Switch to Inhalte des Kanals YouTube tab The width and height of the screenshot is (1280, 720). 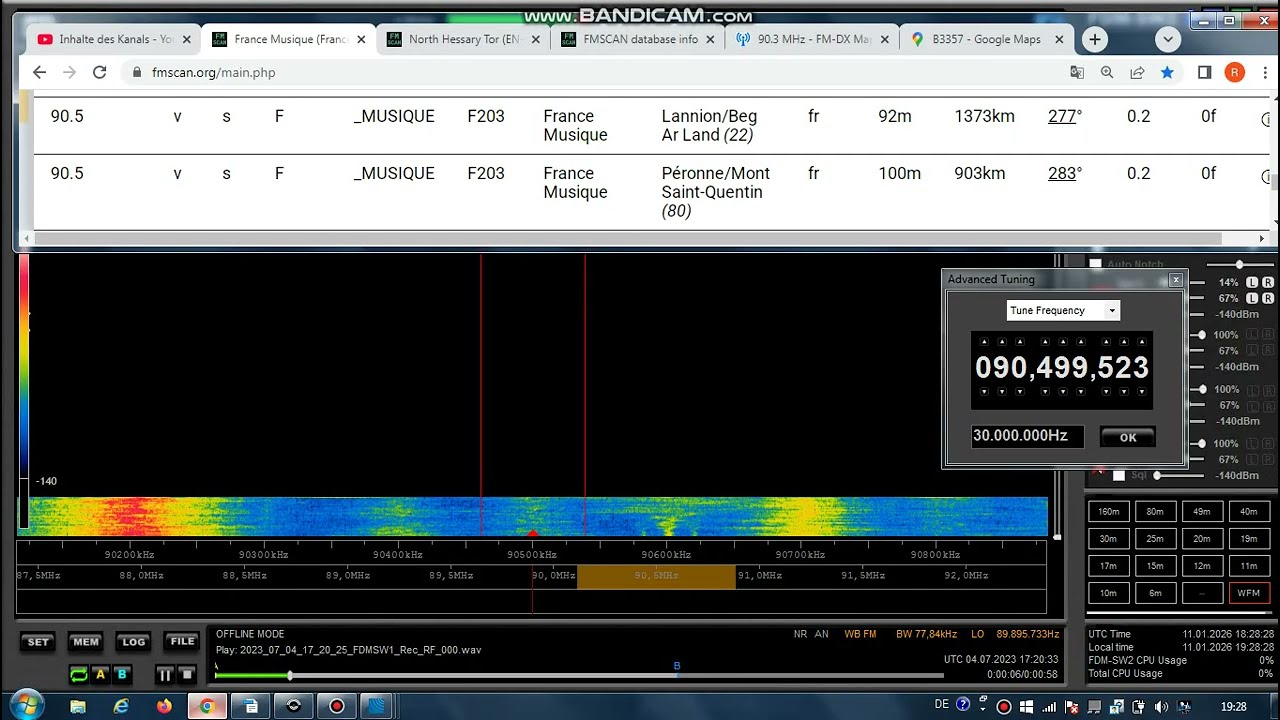pos(114,39)
